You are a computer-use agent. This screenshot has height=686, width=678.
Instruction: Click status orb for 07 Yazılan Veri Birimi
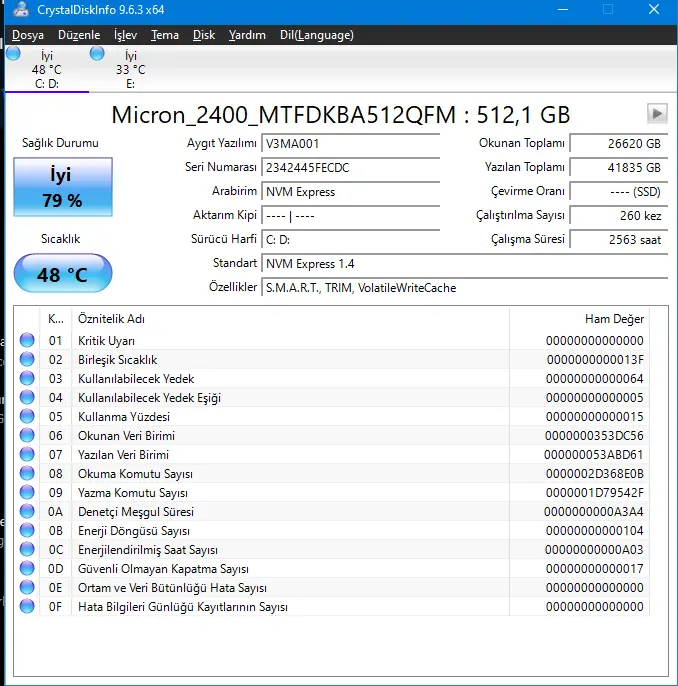point(27,455)
